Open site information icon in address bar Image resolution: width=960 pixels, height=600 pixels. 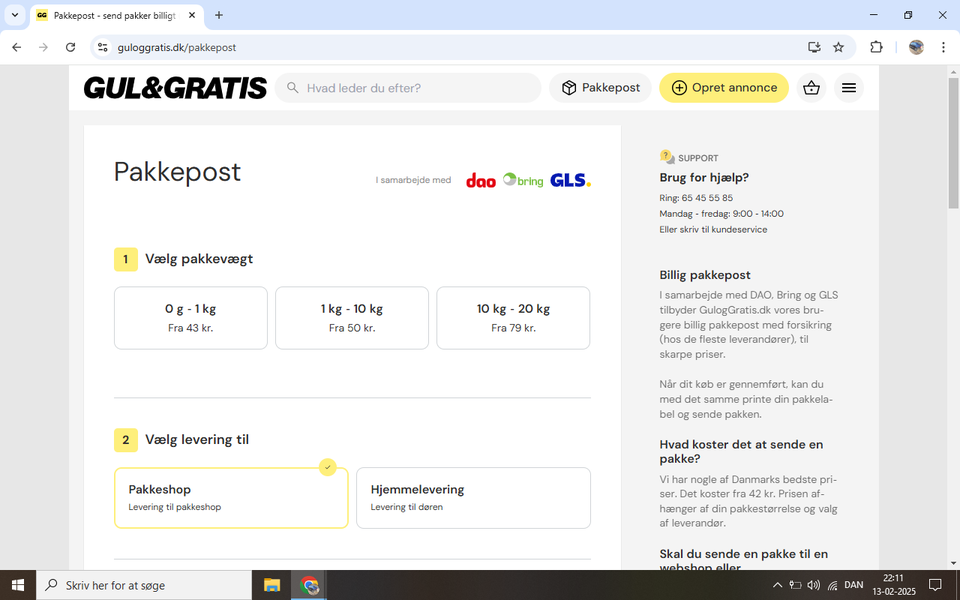pos(103,47)
